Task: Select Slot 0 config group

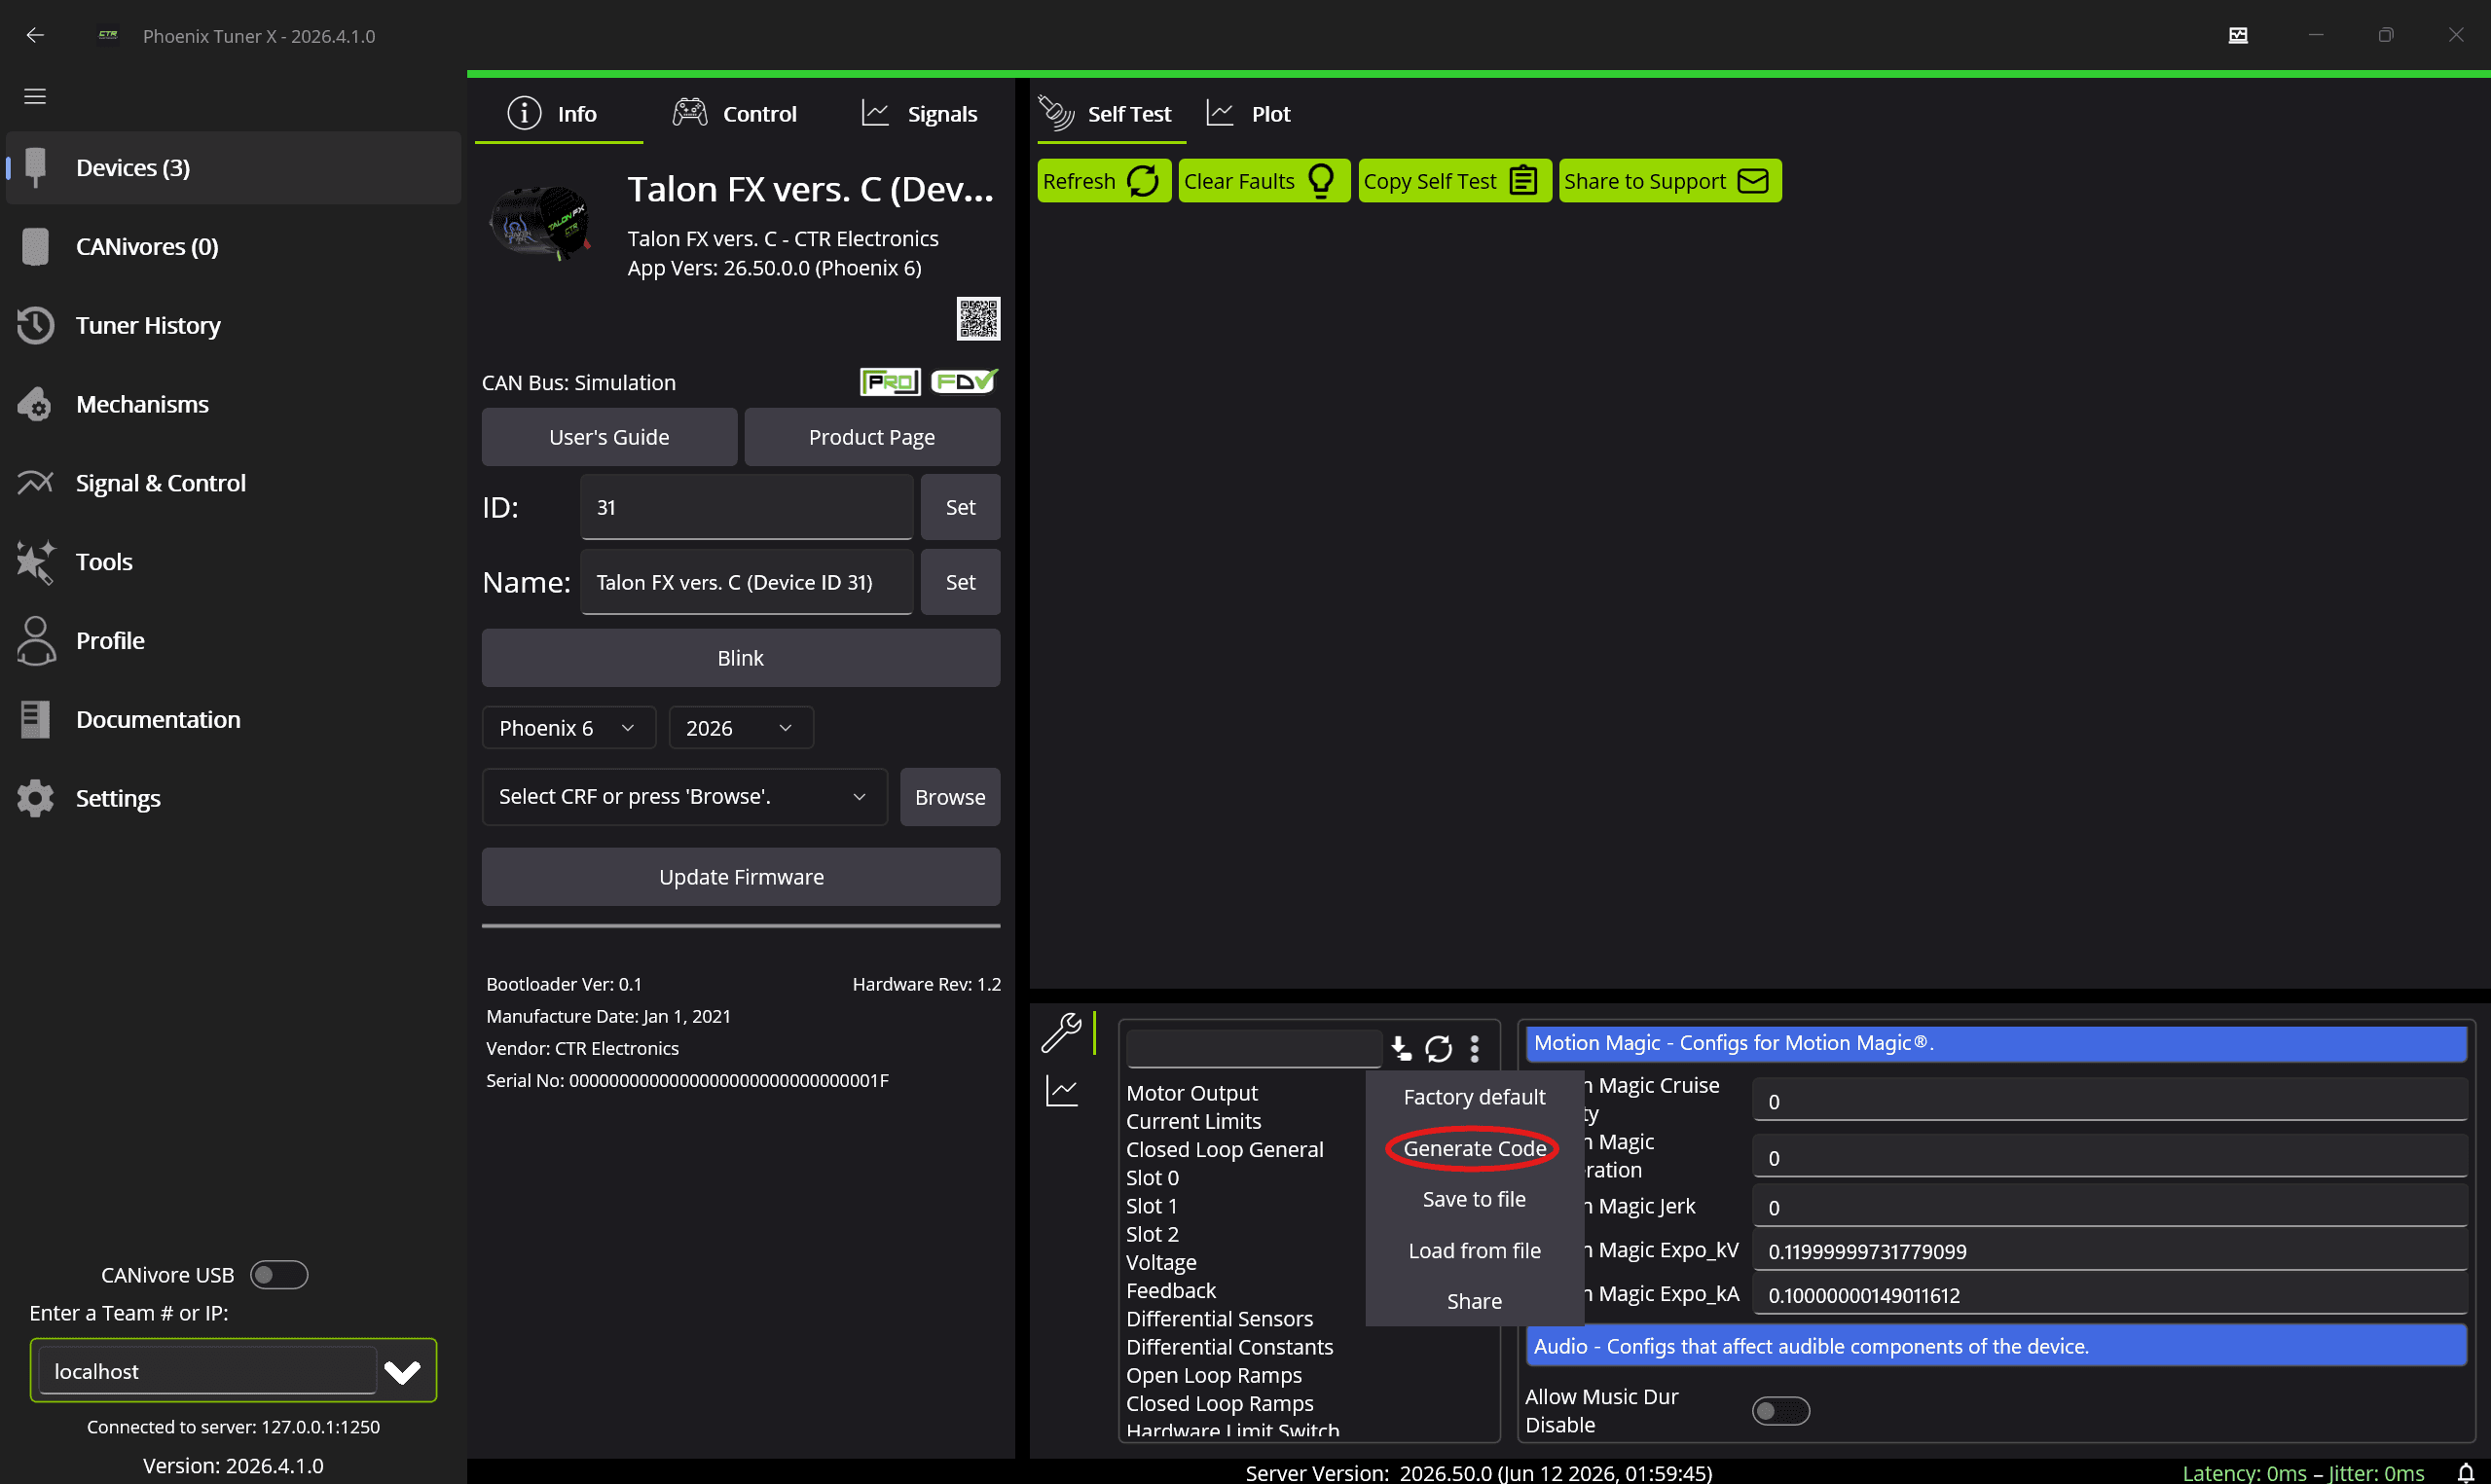Action: point(1152,1177)
